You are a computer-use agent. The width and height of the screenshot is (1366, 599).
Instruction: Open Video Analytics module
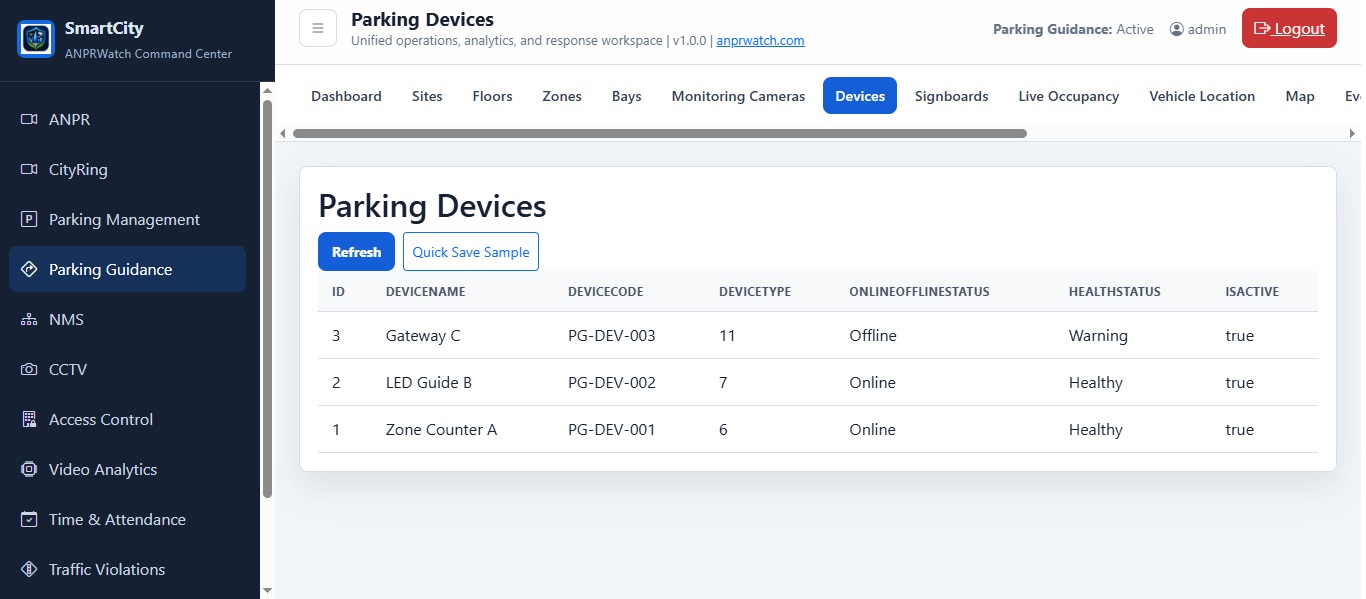[x=127, y=469]
